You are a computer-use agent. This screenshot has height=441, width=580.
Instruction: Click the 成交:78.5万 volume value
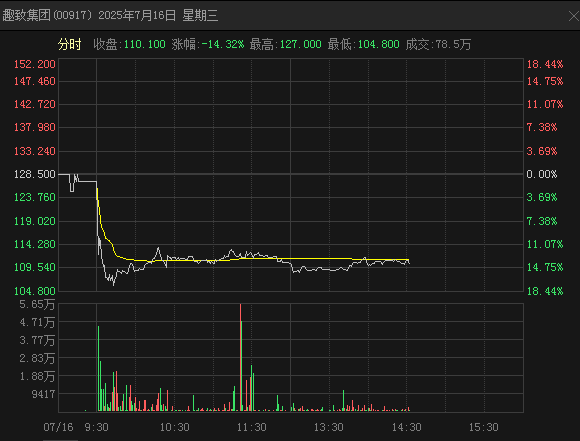pyautogui.click(x=438, y=44)
